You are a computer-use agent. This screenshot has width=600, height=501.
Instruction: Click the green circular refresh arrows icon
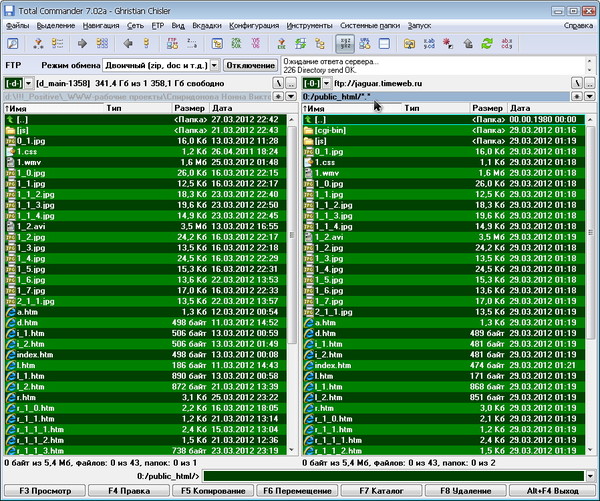487,43
